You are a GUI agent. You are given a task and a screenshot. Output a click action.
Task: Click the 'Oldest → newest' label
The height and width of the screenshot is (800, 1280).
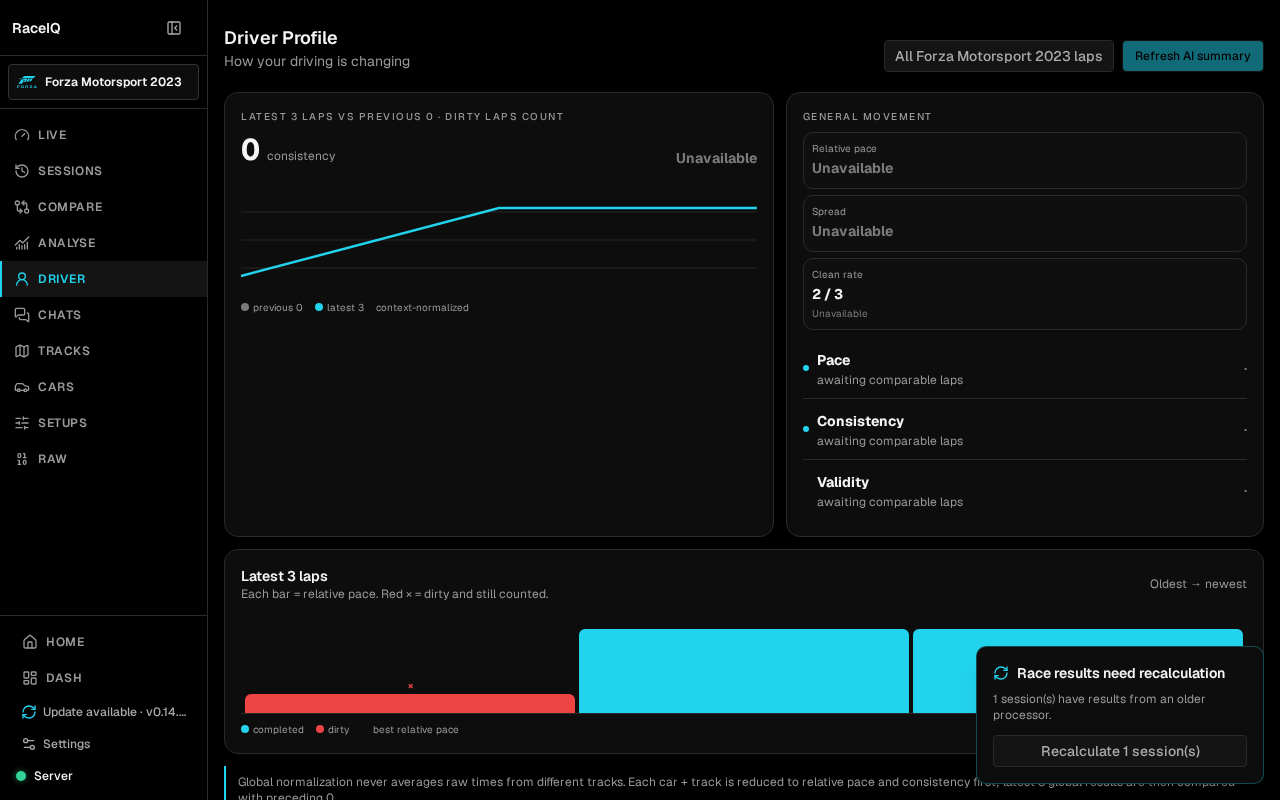point(1198,584)
